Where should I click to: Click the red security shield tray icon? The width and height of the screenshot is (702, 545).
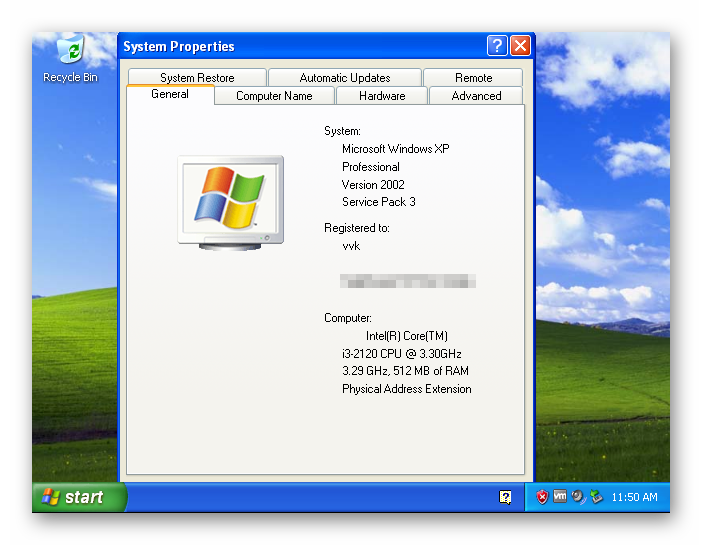click(x=542, y=497)
